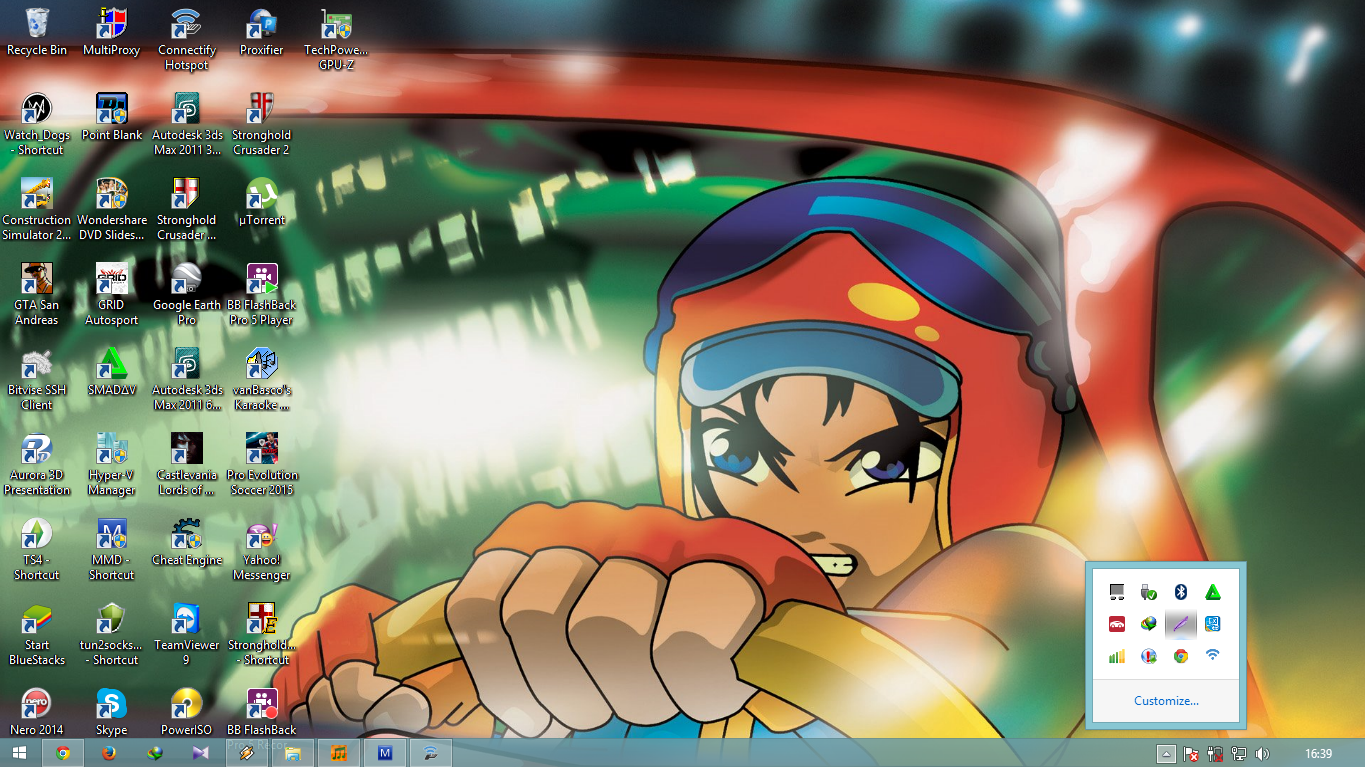1365x767 pixels.
Task: Open Internet Download Manager from the tray popup
Action: point(1147,624)
